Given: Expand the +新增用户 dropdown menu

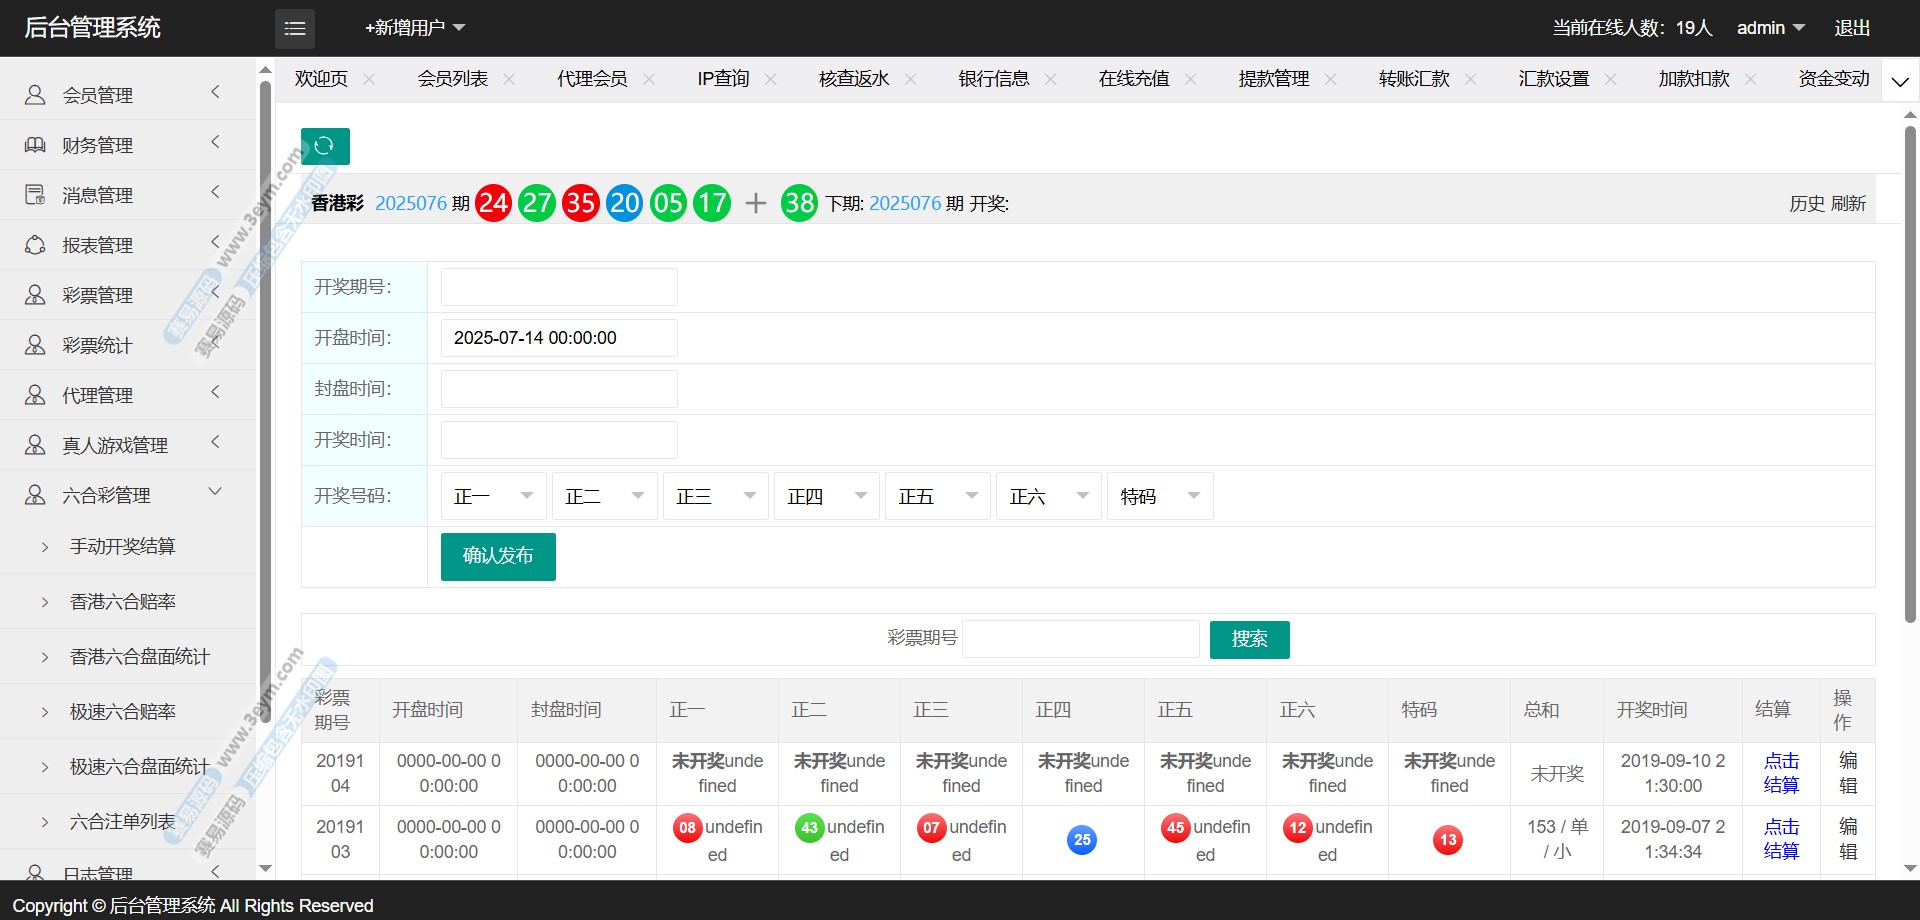Looking at the screenshot, I should 415,28.
